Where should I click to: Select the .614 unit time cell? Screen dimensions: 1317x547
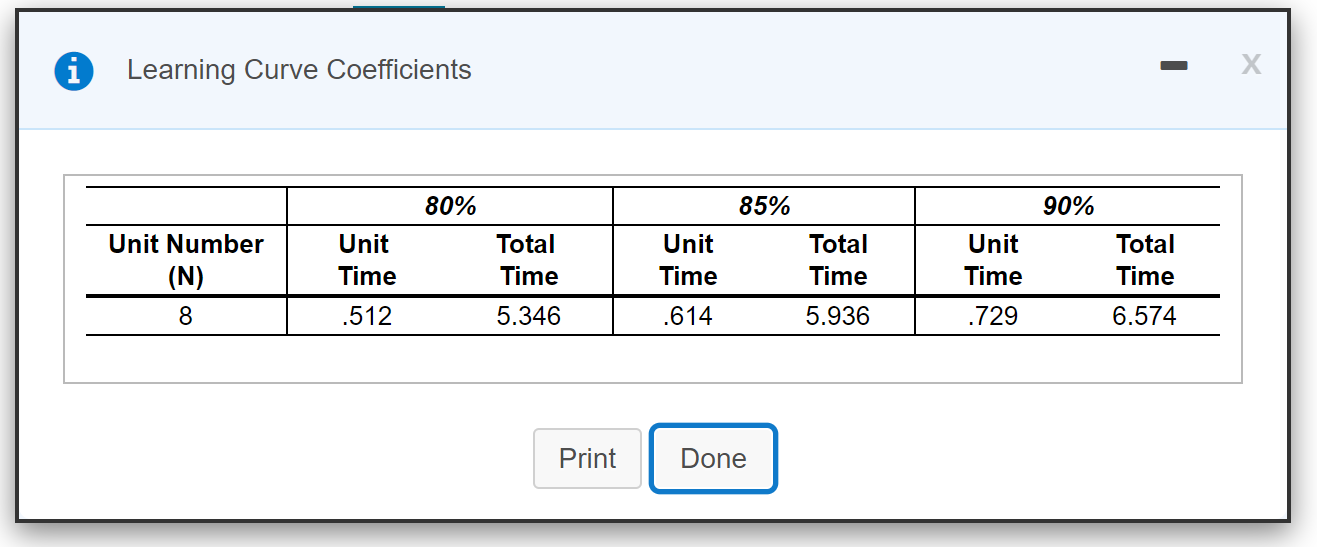pos(688,317)
